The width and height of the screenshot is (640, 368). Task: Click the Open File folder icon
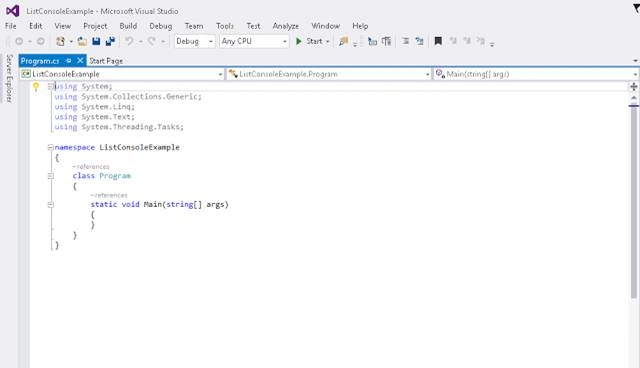point(82,41)
